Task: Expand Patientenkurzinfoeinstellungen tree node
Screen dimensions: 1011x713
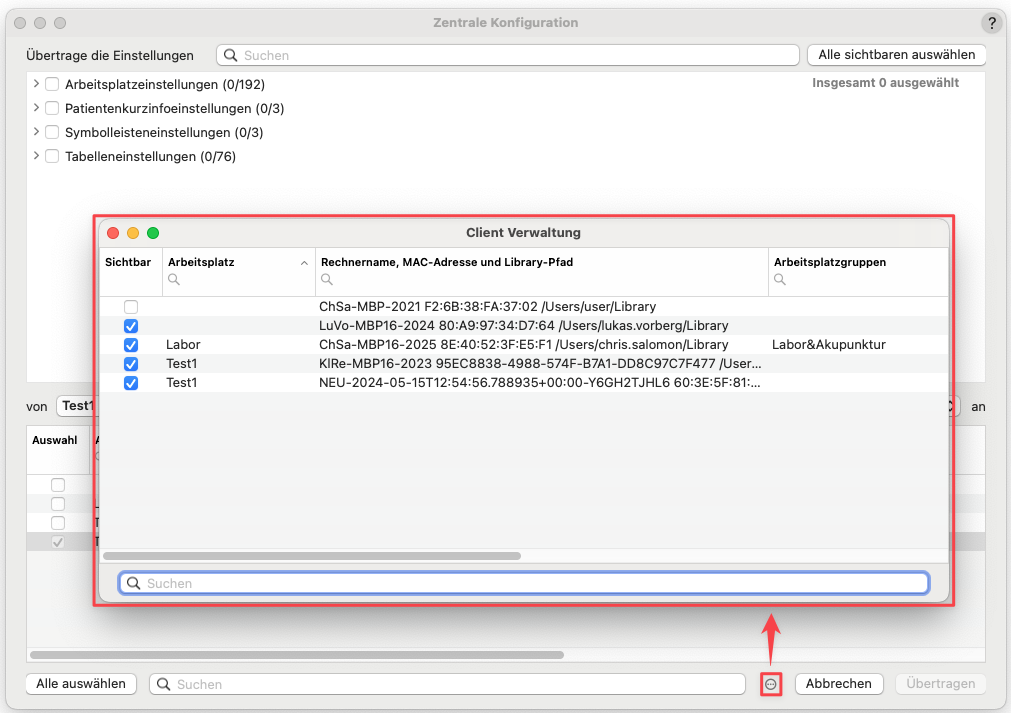Action: coord(36,107)
